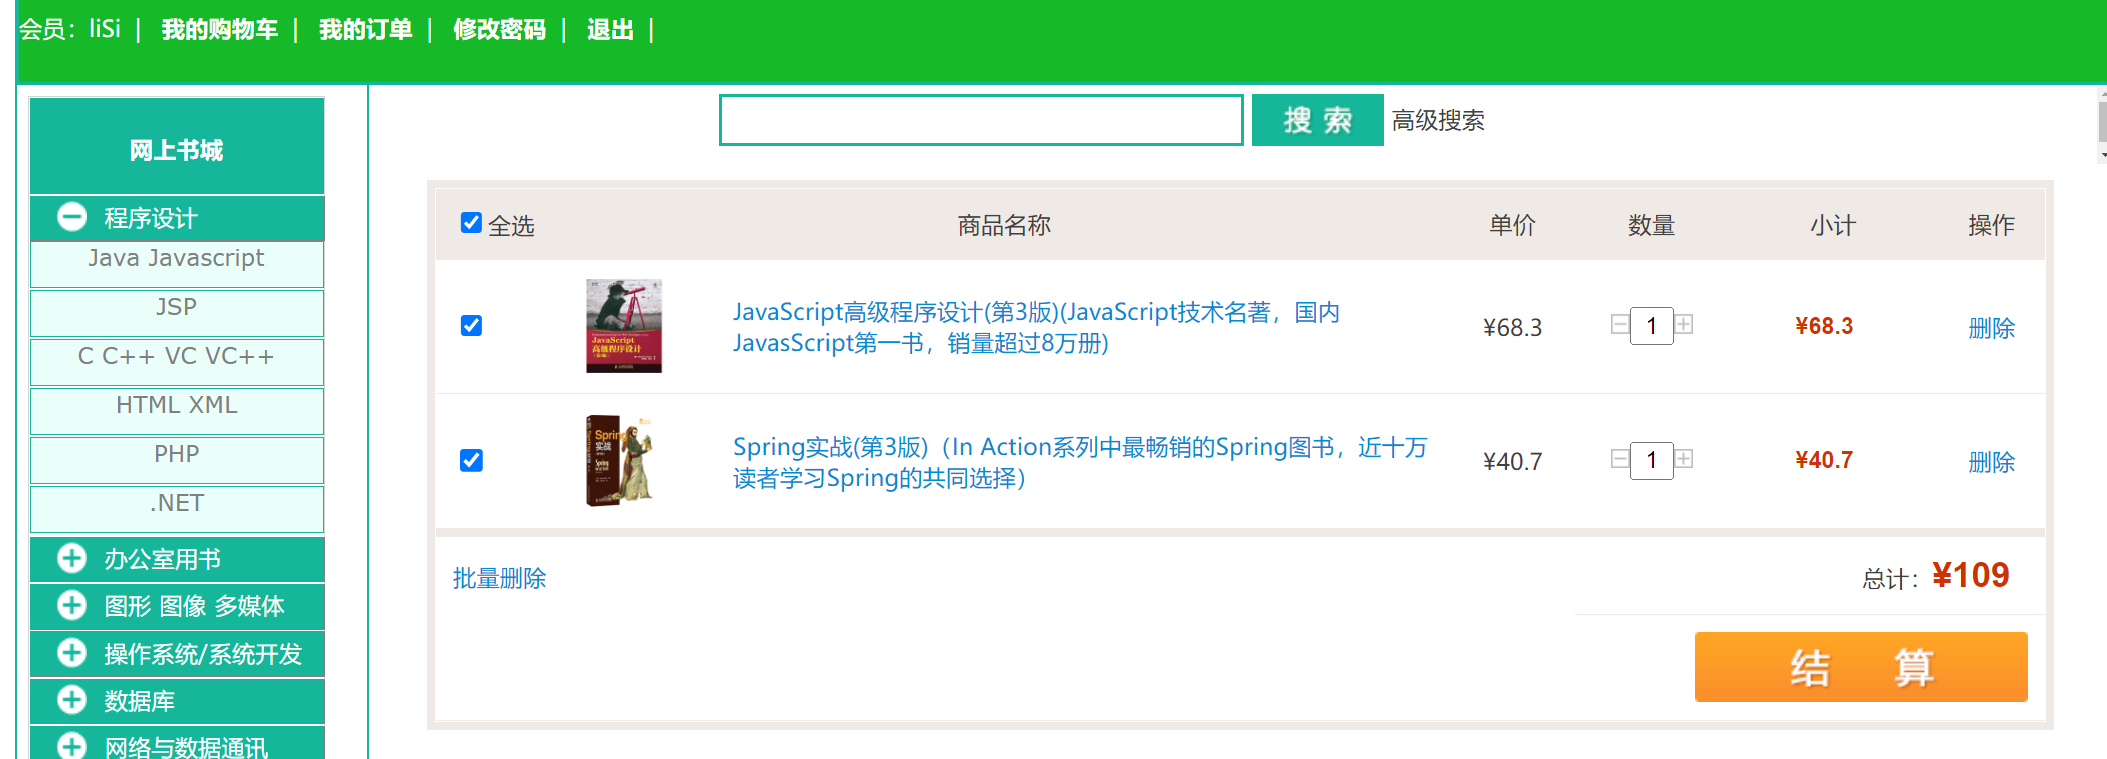Click the JavaScript高级程序设计 quantity field
The height and width of the screenshot is (759, 2107).
point(1652,325)
